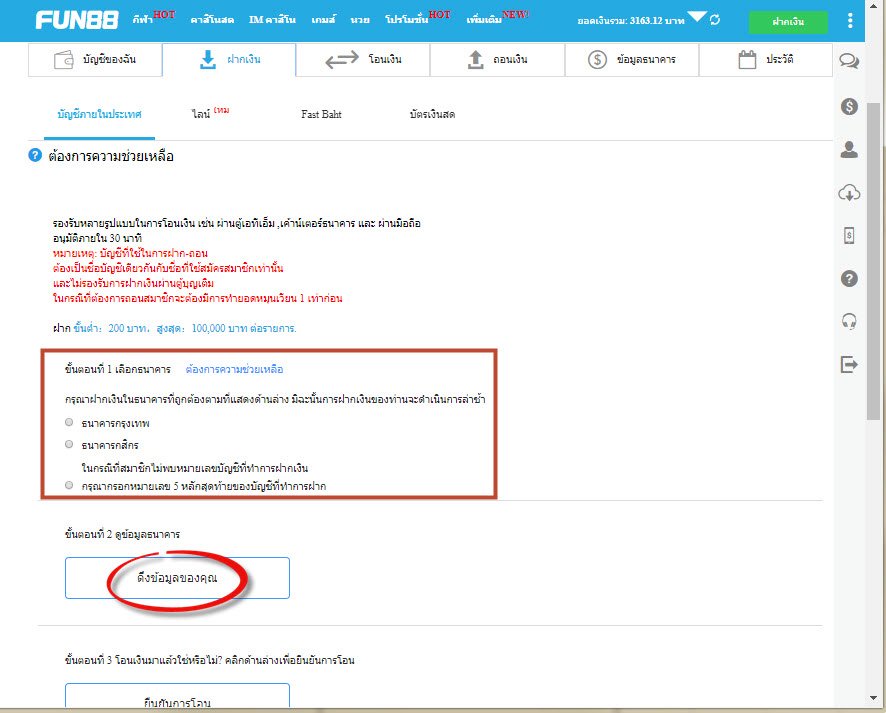Viewport: 886px width, 713px height.
Task: Click the mobile payment phone icon
Action: coord(849,236)
